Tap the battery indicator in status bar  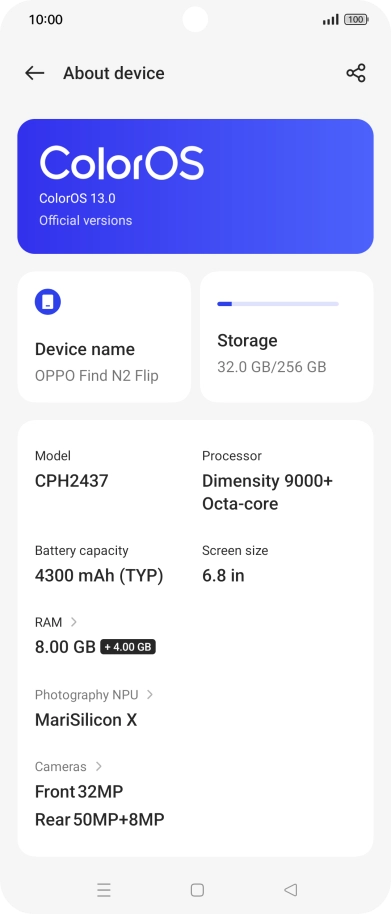point(355,20)
